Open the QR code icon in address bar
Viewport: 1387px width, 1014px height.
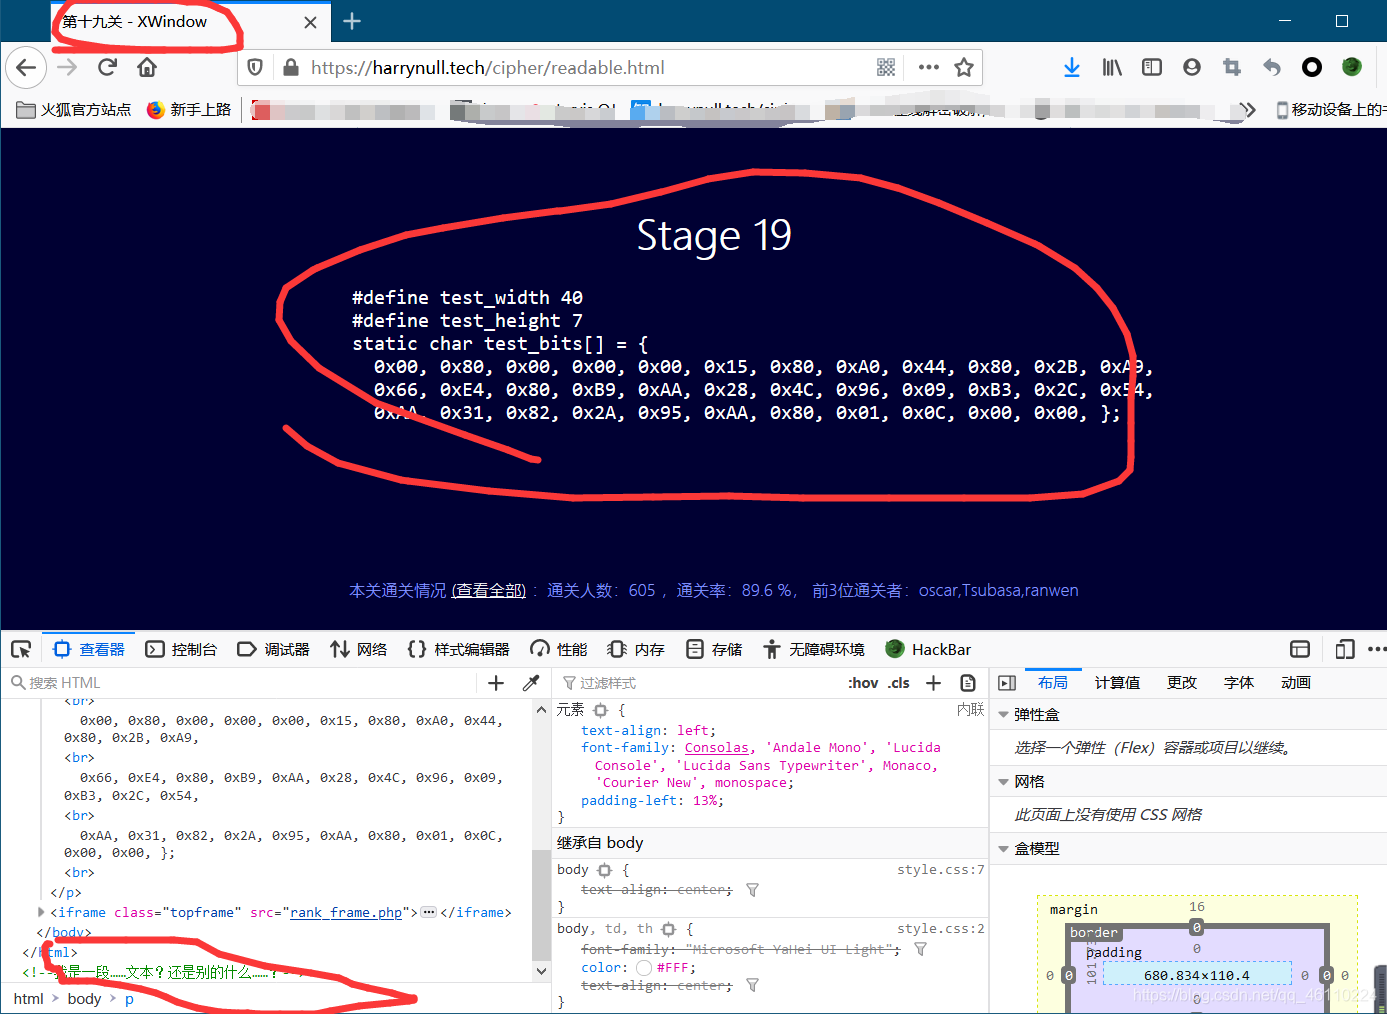(886, 67)
